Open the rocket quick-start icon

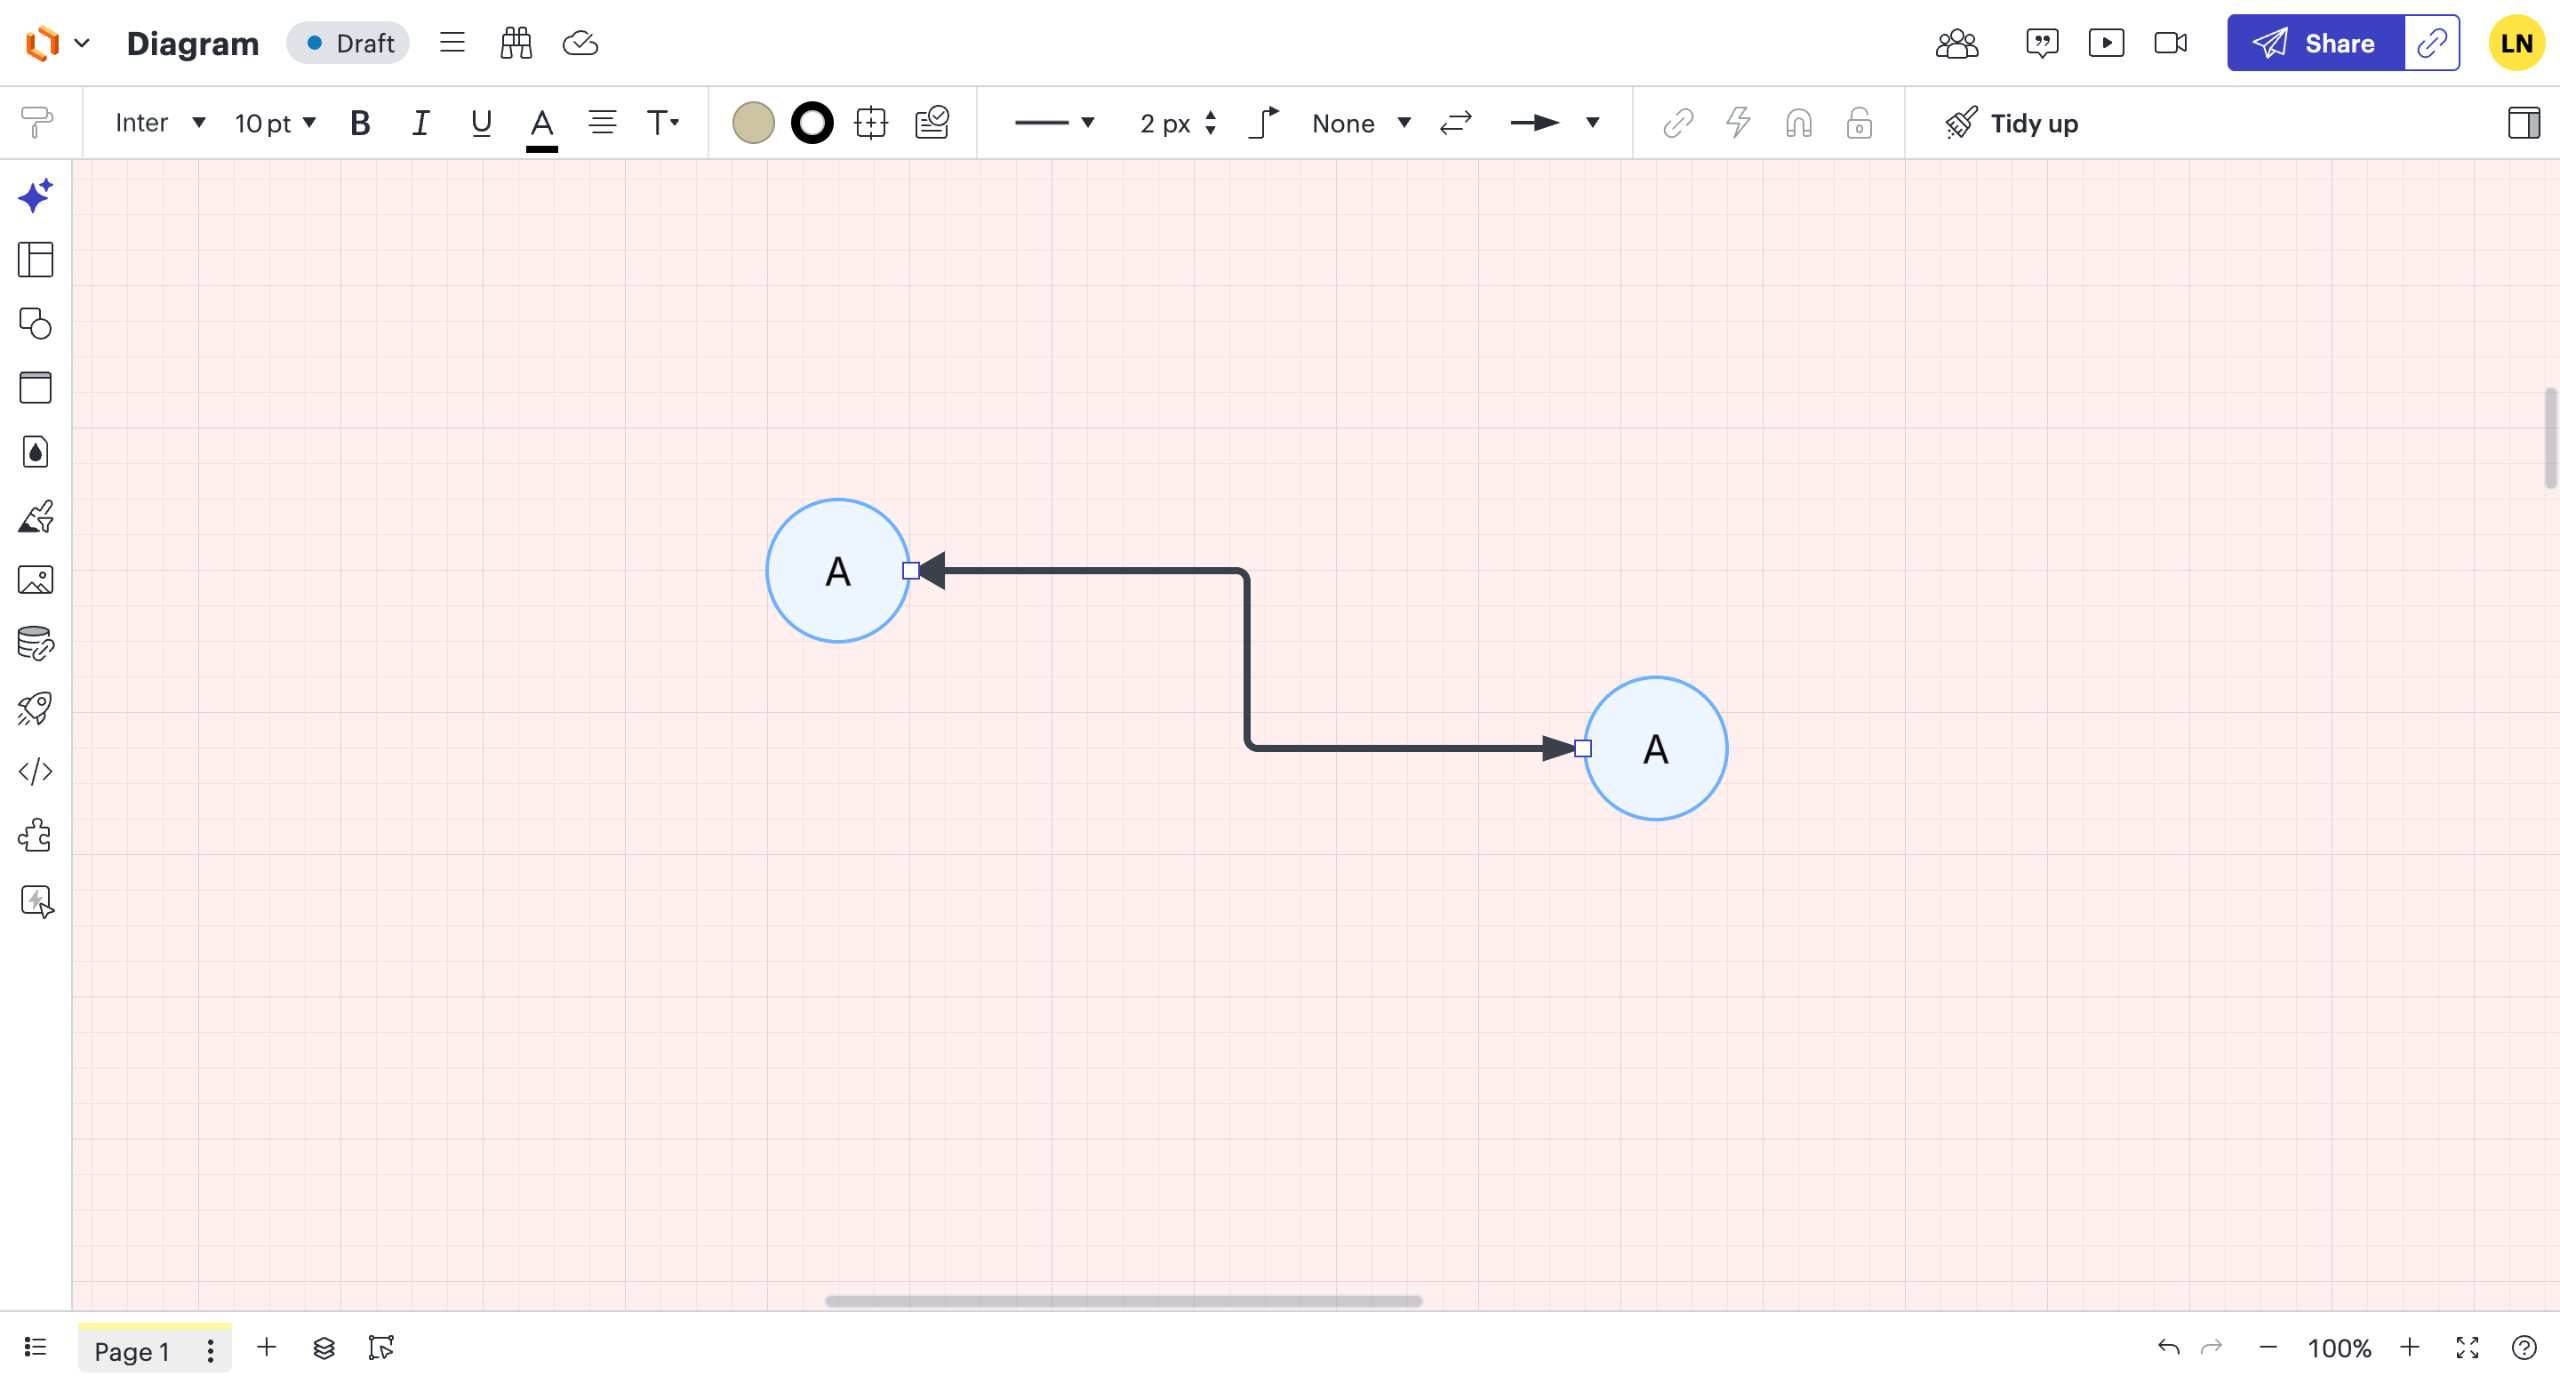click(35, 708)
